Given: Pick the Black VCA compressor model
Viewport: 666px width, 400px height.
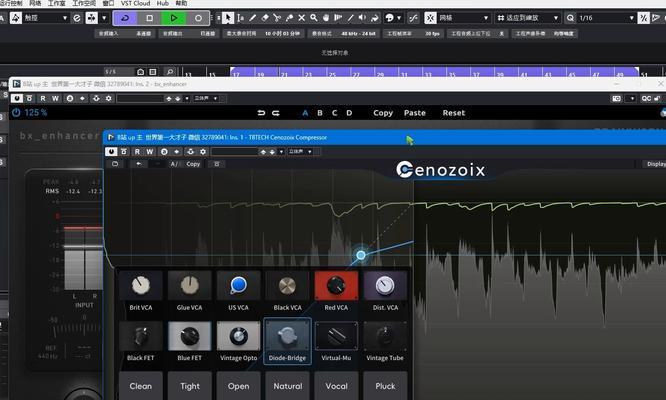Looking at the screenshot, I should (x=287, y=292).
